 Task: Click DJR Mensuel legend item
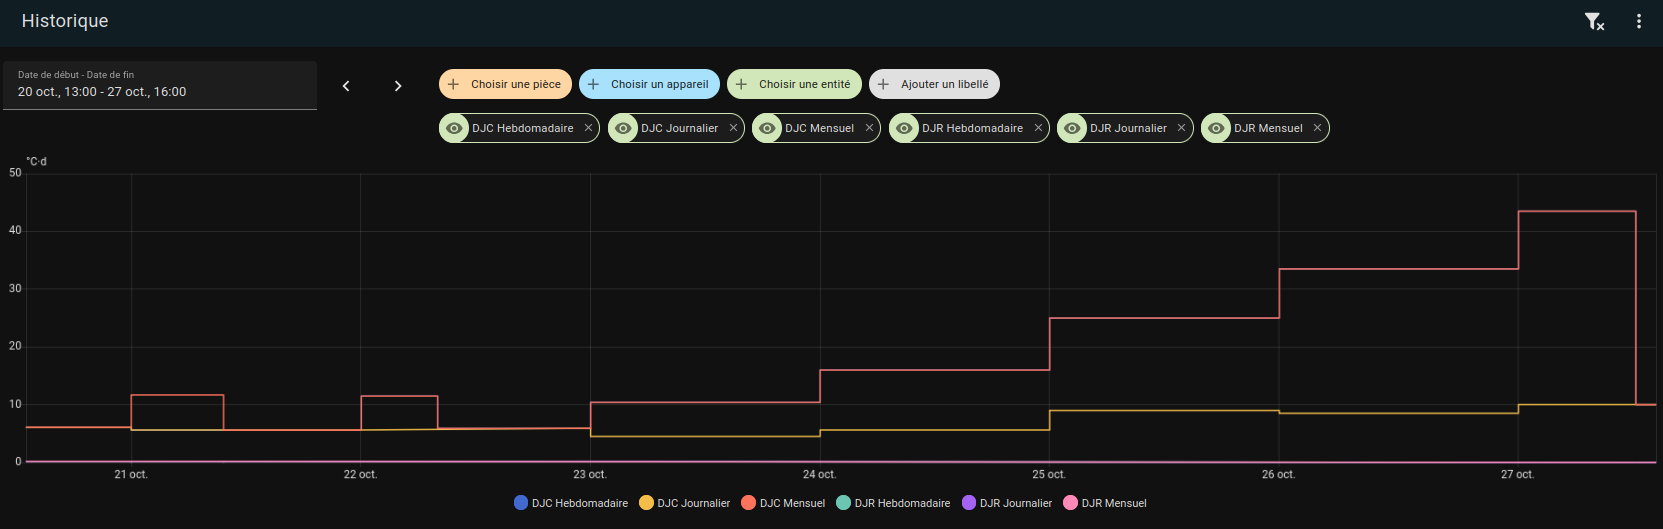click(x=1105, y=503)
